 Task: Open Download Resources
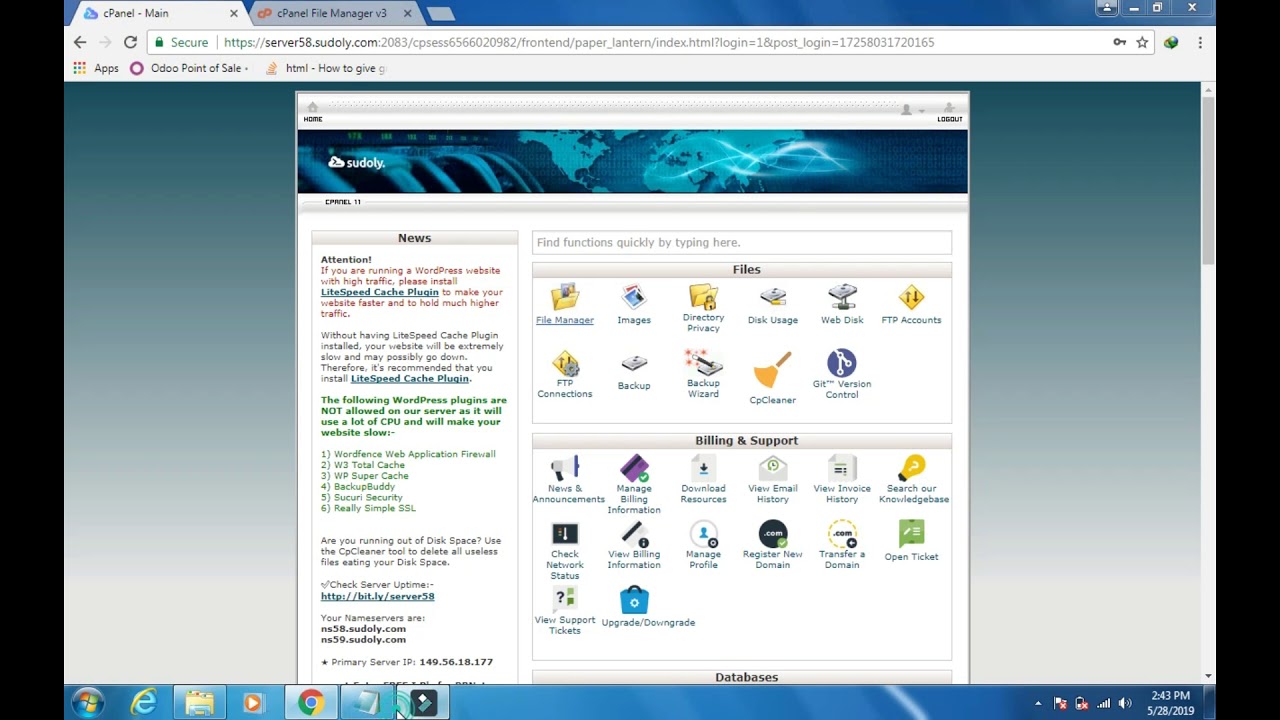point(703,468)
